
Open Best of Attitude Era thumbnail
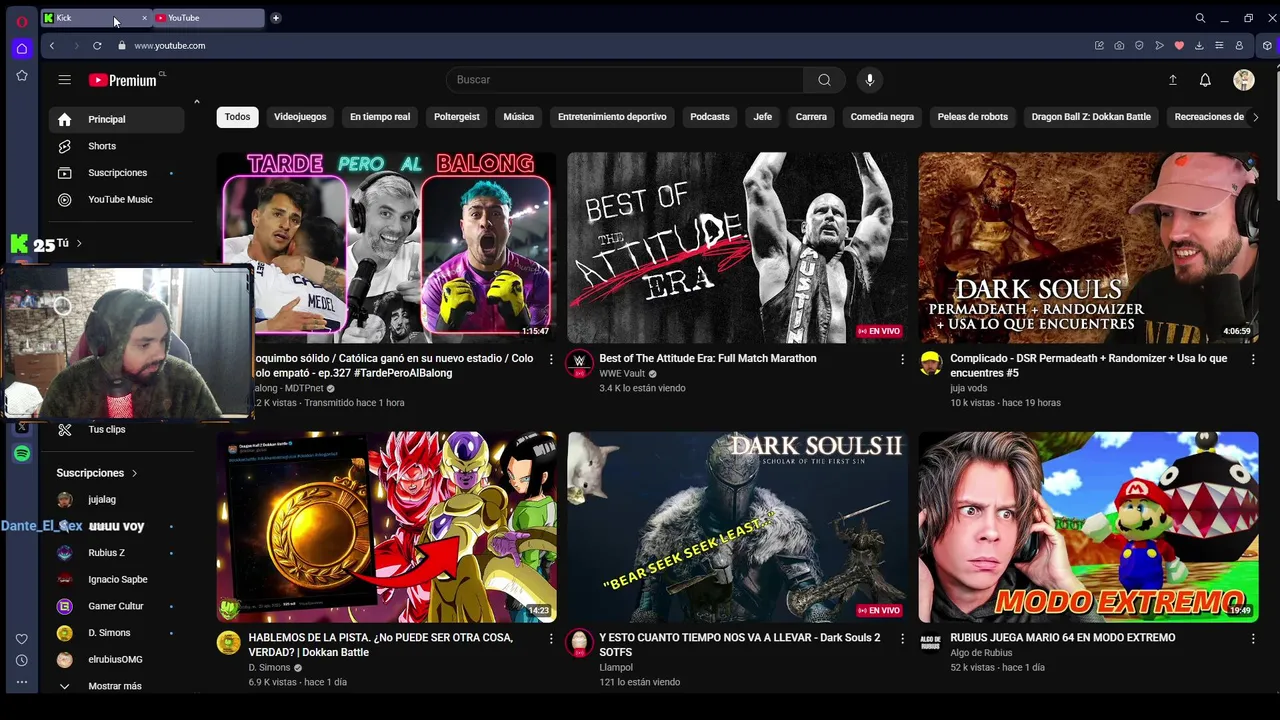[738, 248]
